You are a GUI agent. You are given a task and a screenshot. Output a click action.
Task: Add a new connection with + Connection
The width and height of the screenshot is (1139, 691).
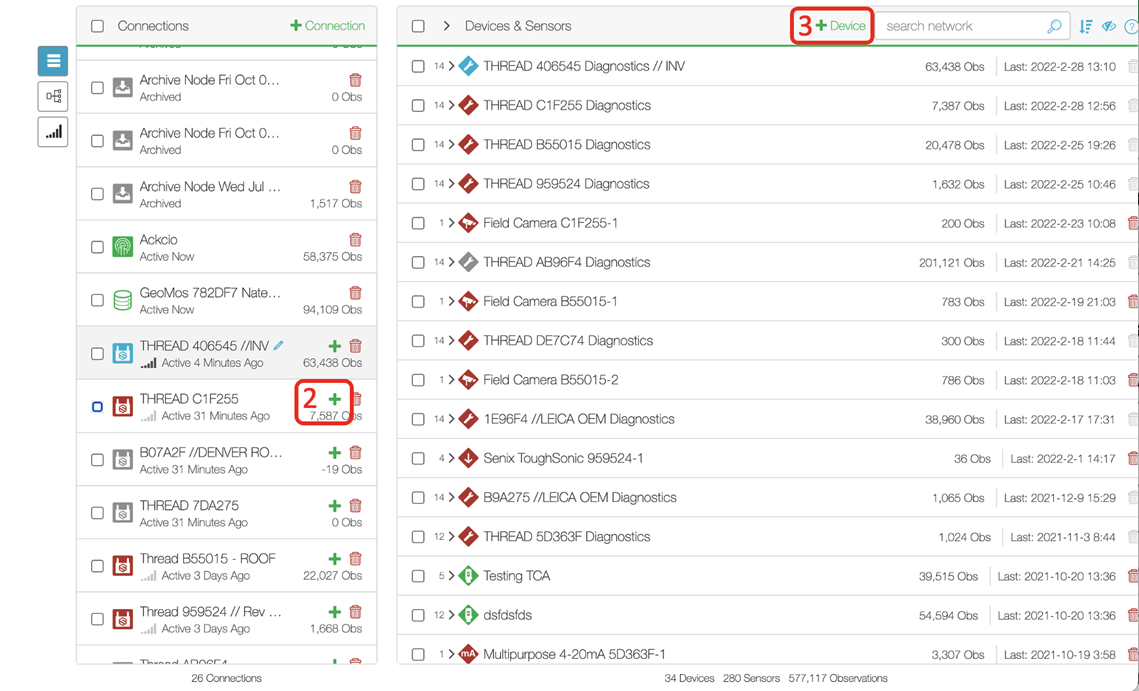click(328, 25)
